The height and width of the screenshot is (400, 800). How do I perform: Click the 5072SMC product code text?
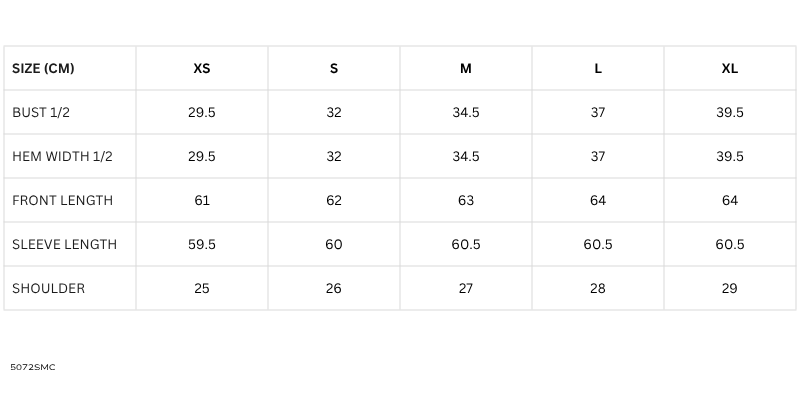pyautogui.click(x=33, y=368)
